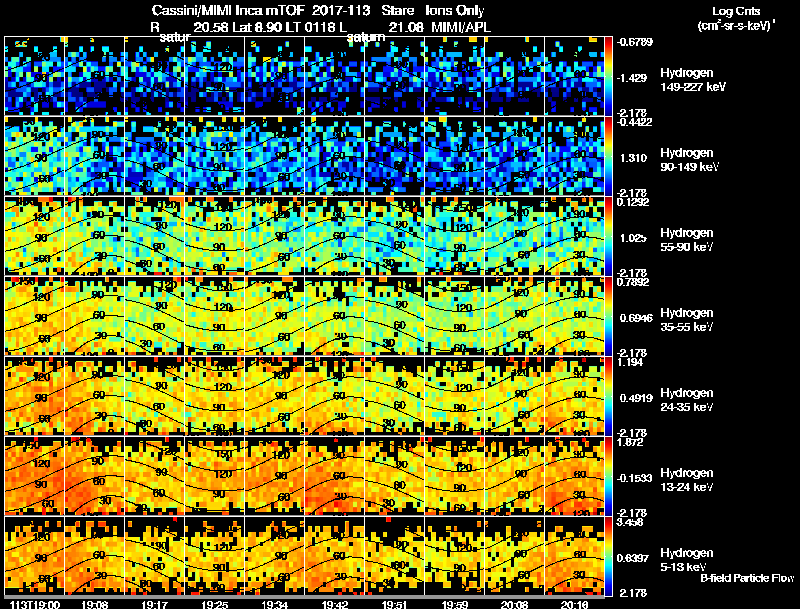The image size is (800, 609).
Task: Click the 'Hydrogen 5-13 keV' row label
Action: [x=687, y=560]
